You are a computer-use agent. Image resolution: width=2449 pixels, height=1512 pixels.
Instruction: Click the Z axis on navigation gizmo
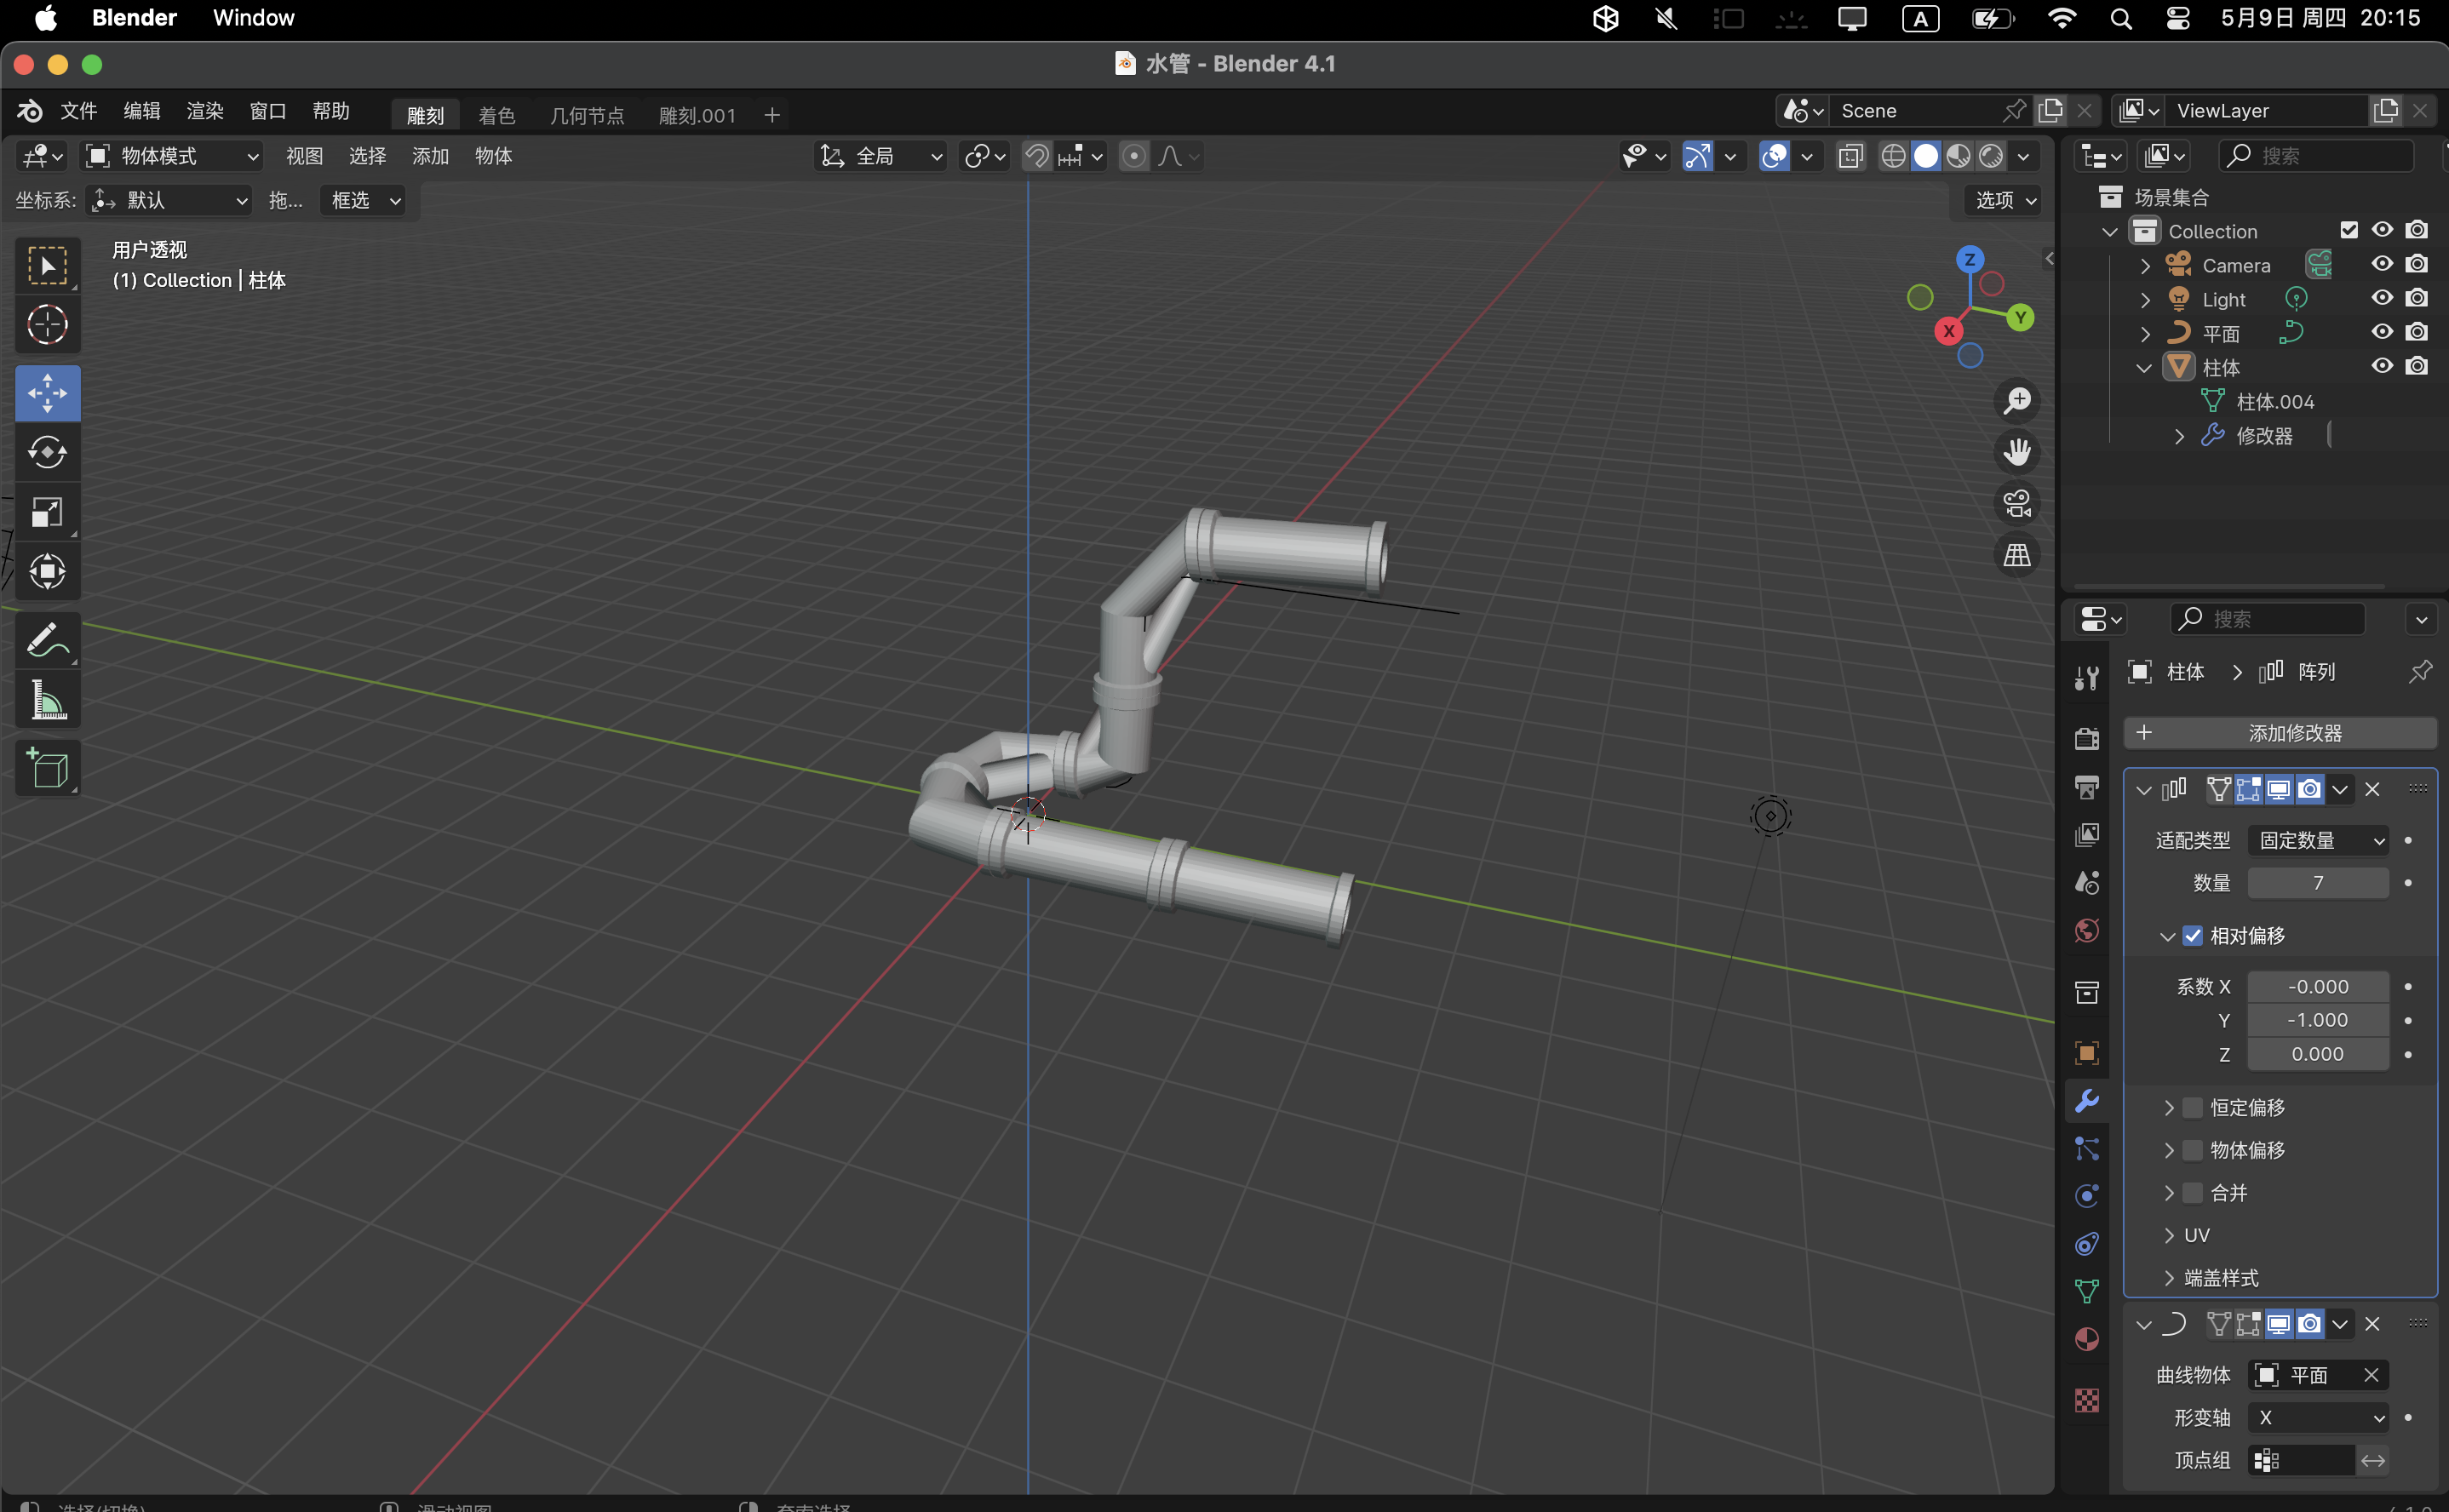pos(1969,259)
